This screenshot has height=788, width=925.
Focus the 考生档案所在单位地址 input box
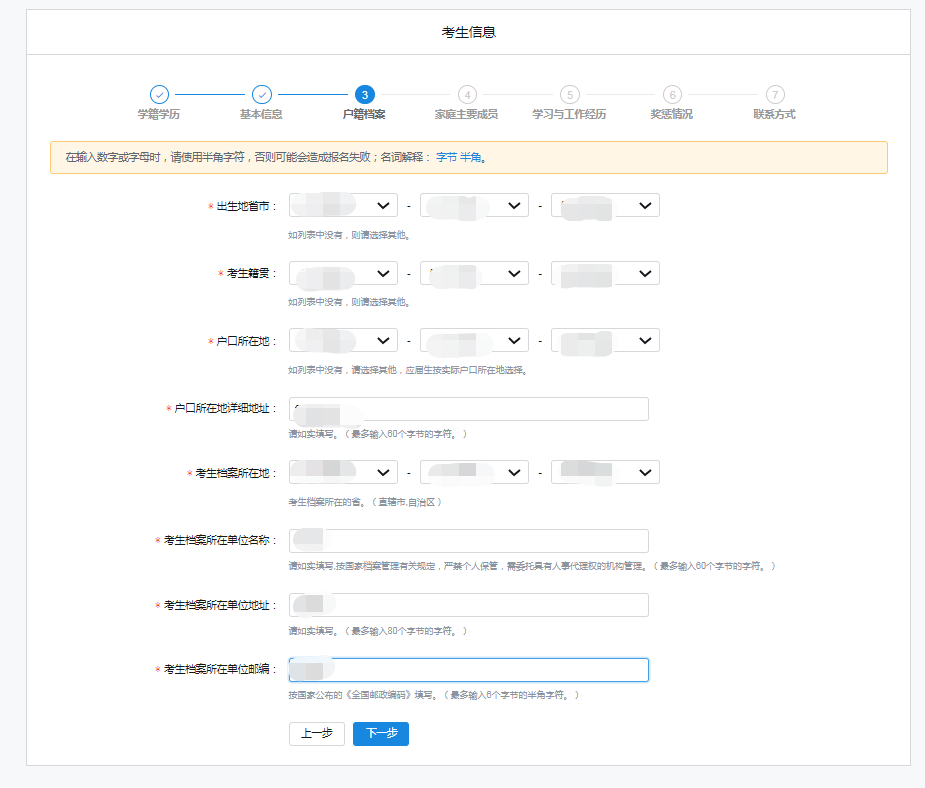coord(468,605)
